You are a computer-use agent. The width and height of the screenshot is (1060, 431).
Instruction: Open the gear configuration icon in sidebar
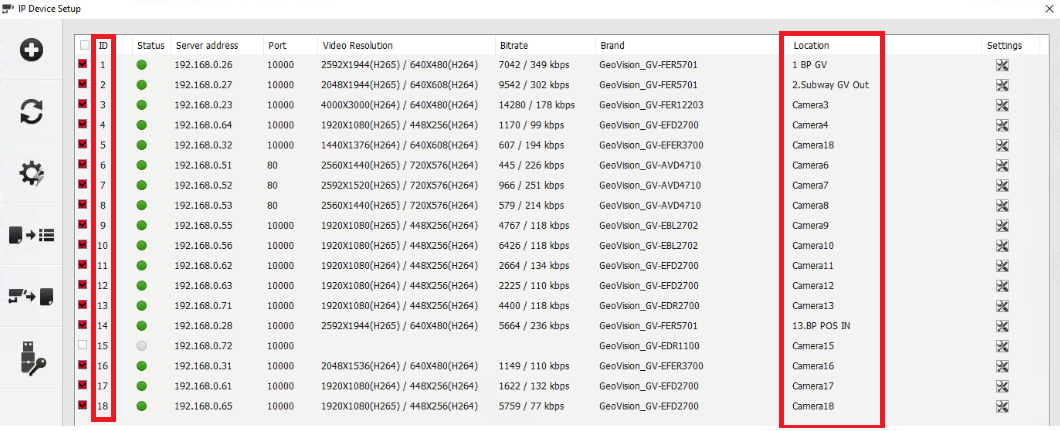point(32,174)
